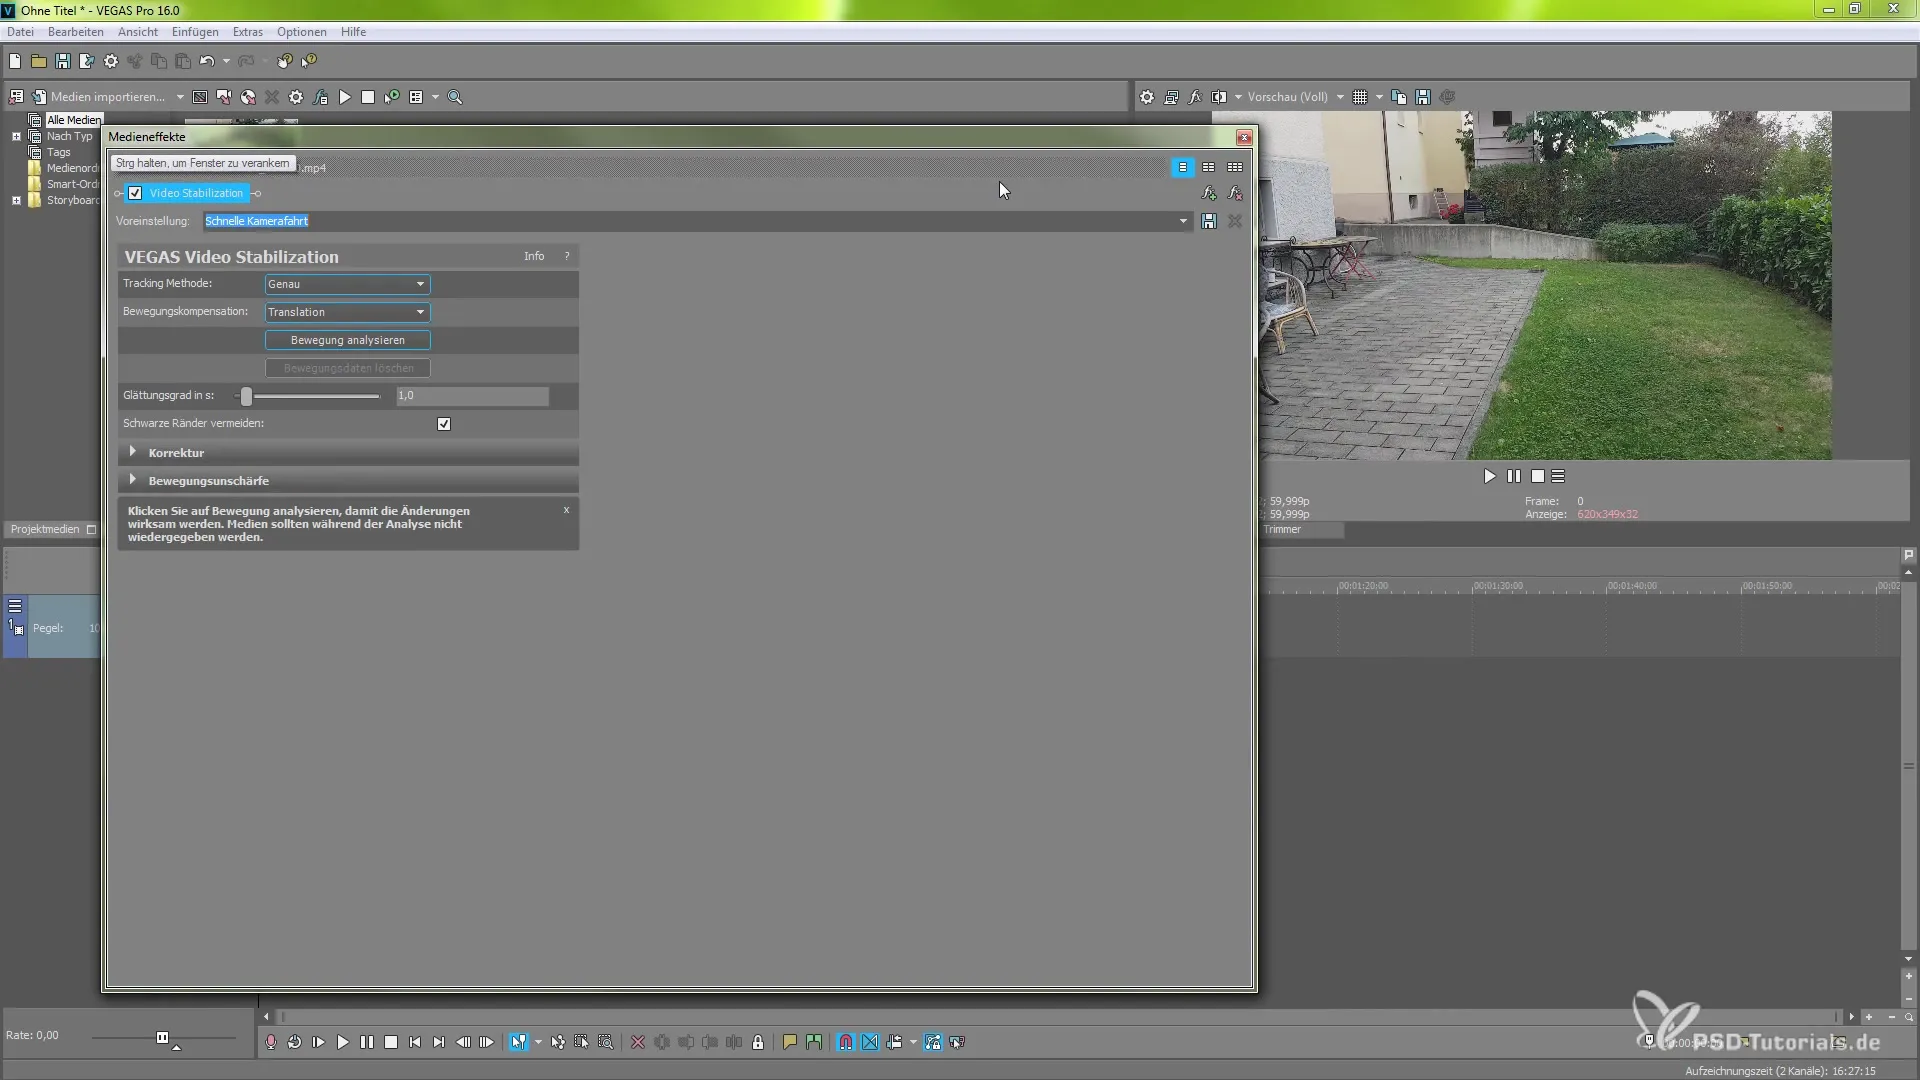
Task: Toggle snapping magnet icon in timeline toolbar
Action: [846, 1042]
